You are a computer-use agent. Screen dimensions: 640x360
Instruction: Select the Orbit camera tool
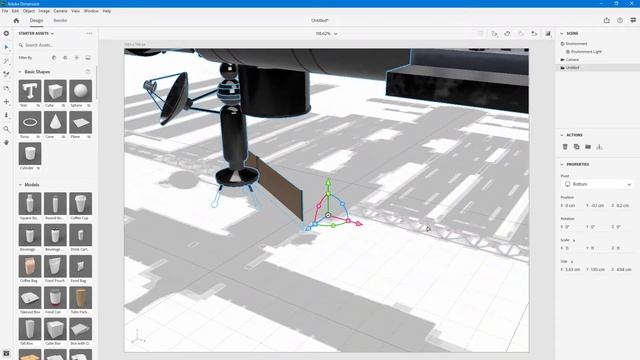click(6, 88)
